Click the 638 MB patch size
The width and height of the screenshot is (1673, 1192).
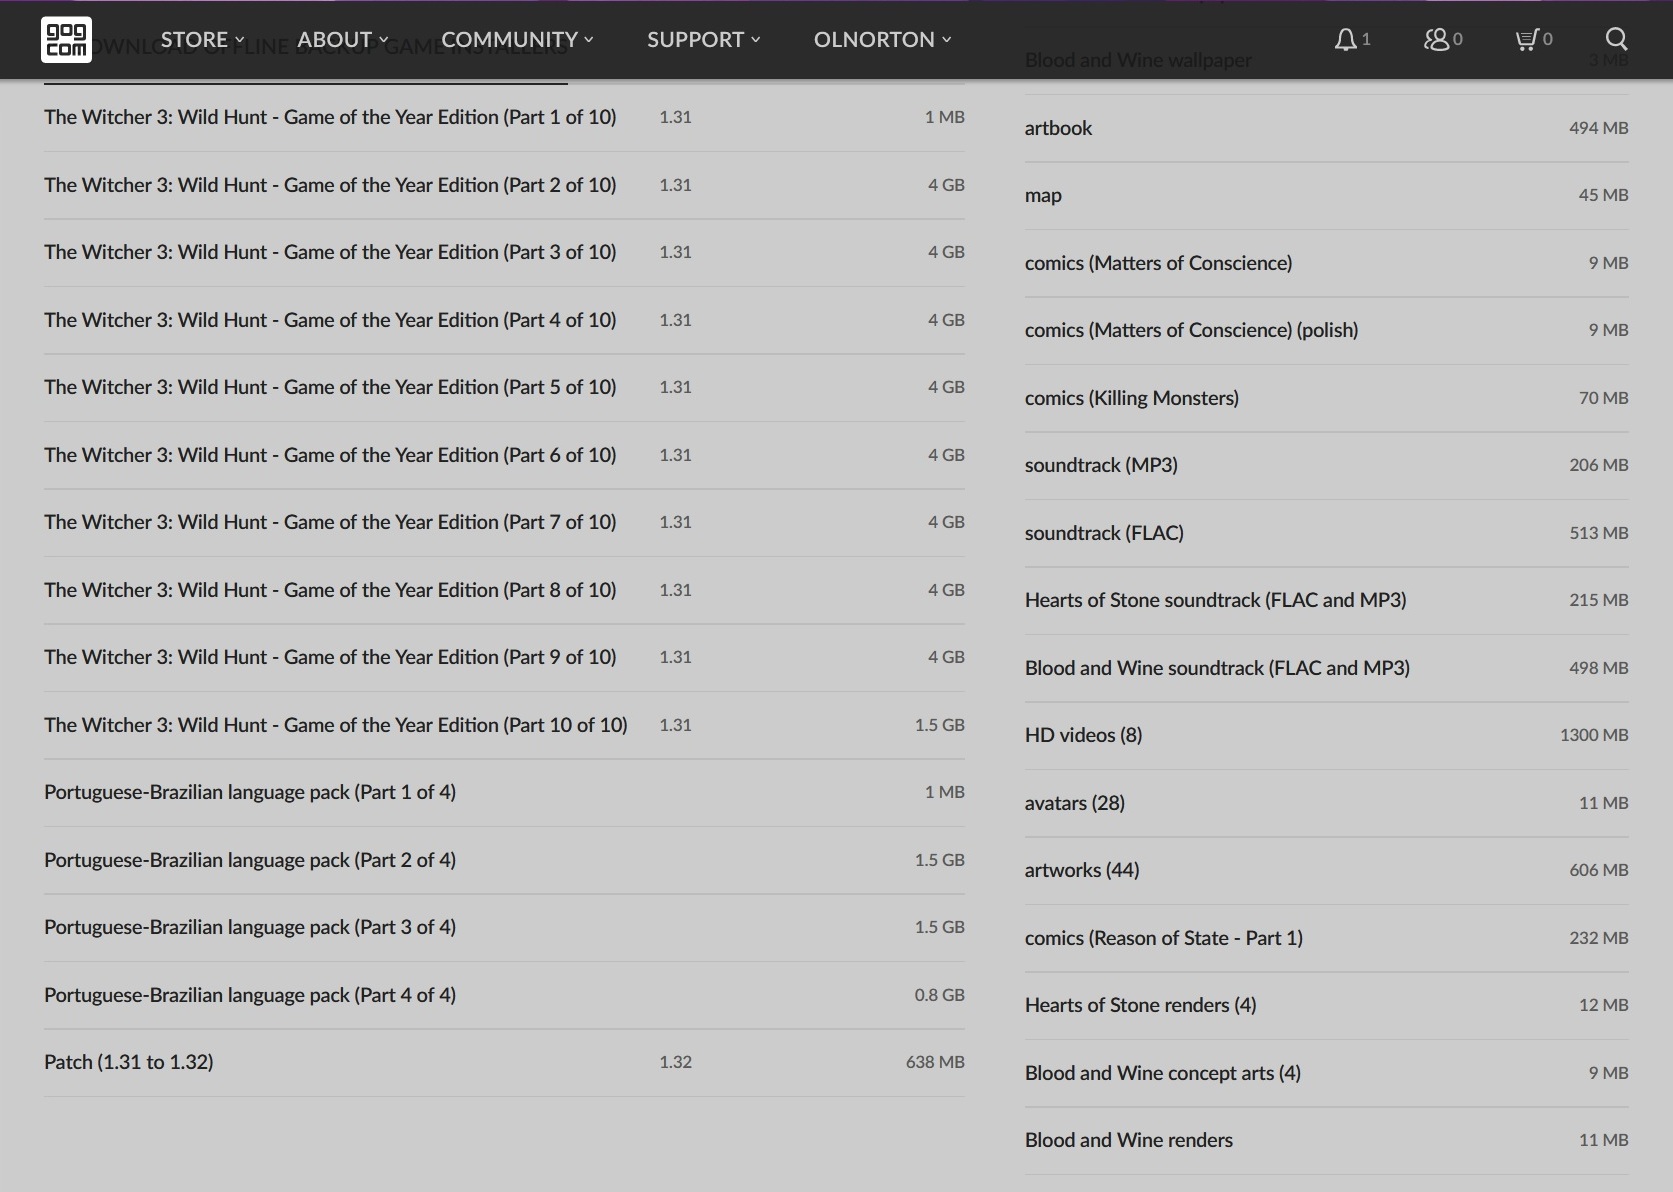(935, 1062)
